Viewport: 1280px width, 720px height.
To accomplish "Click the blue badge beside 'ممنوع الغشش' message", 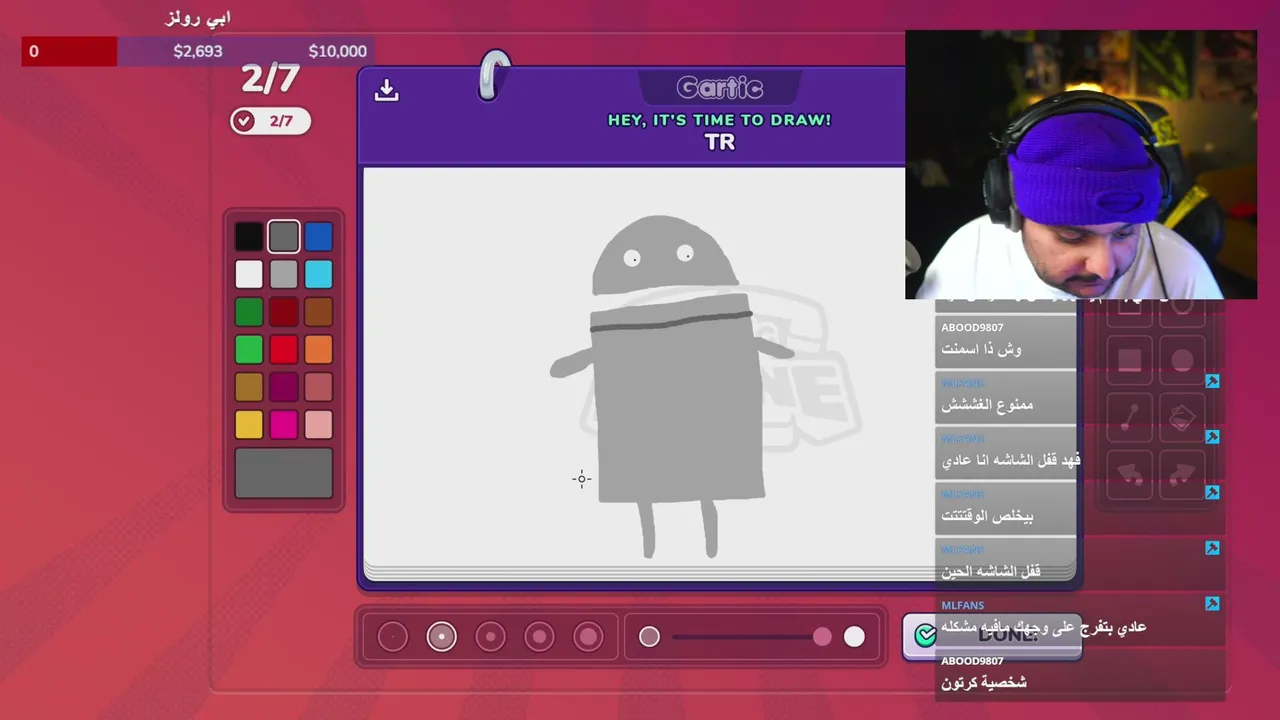I will pos(1212,381).
